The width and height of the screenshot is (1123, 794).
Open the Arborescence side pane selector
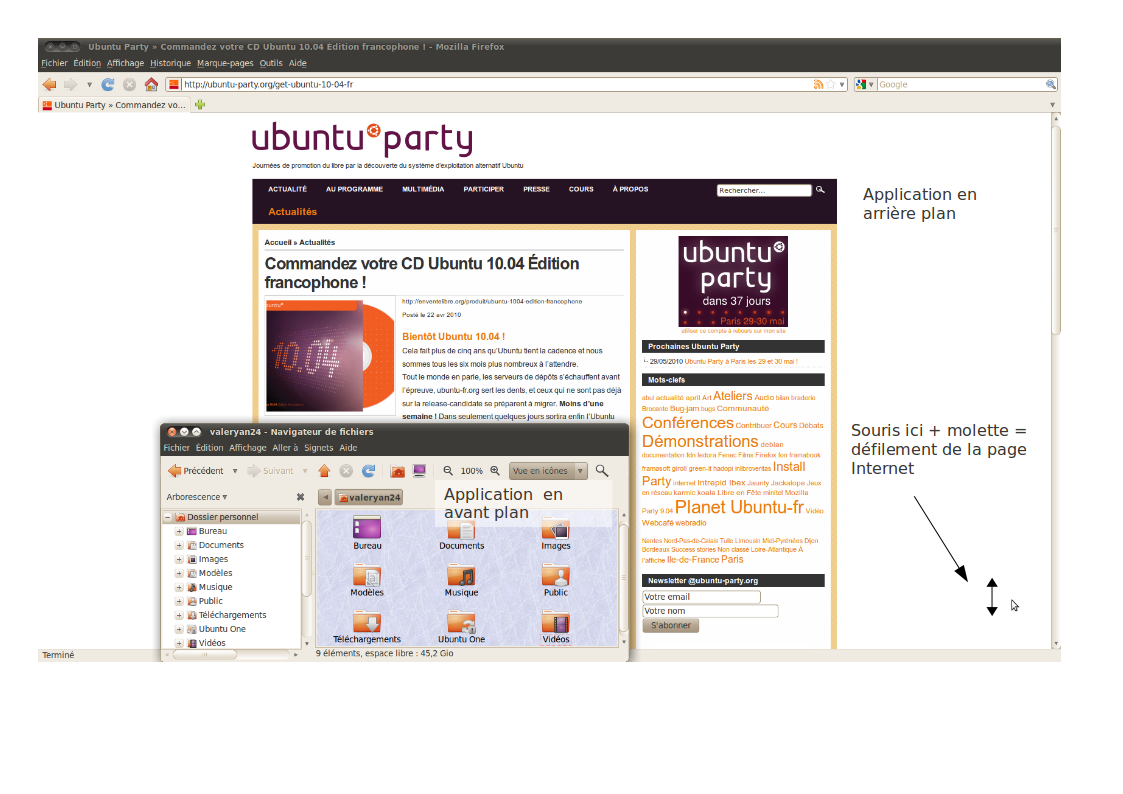(x=197, y=497)
